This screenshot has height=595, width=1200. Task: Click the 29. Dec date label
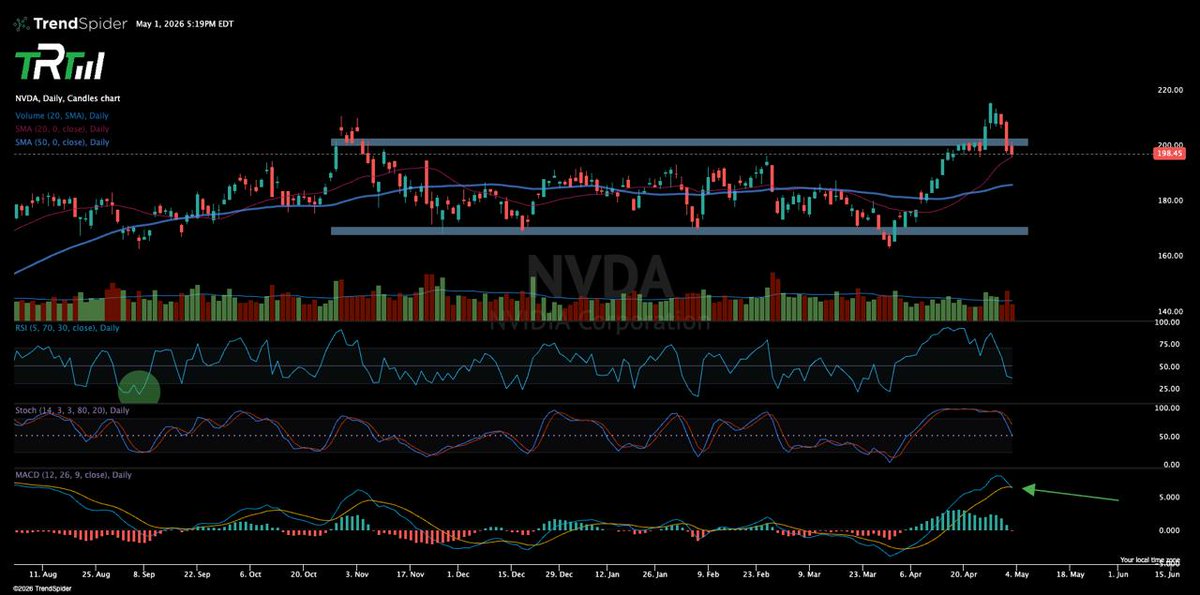[x=560, y=577]
